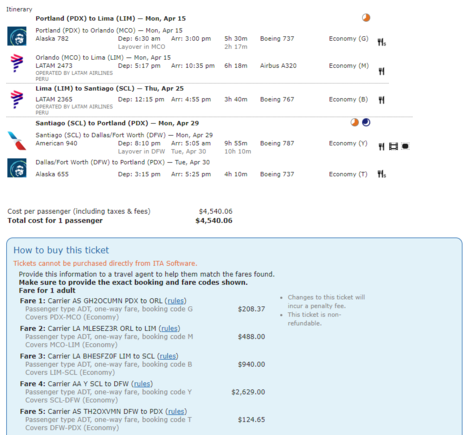The width and height of the screenshot is (472, 435).
Task: Click the power outlet icon for American 940
Action: click(x=405, y=146)
